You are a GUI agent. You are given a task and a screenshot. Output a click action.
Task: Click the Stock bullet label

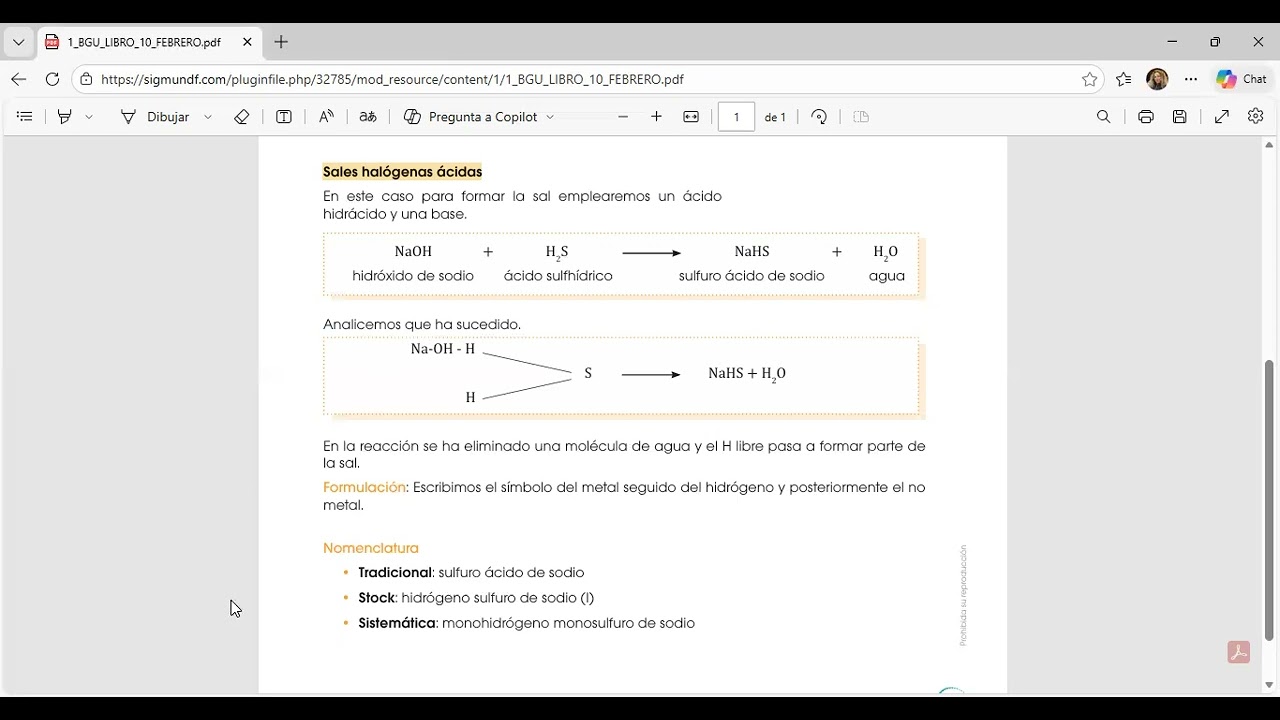(x=377, y=597)
